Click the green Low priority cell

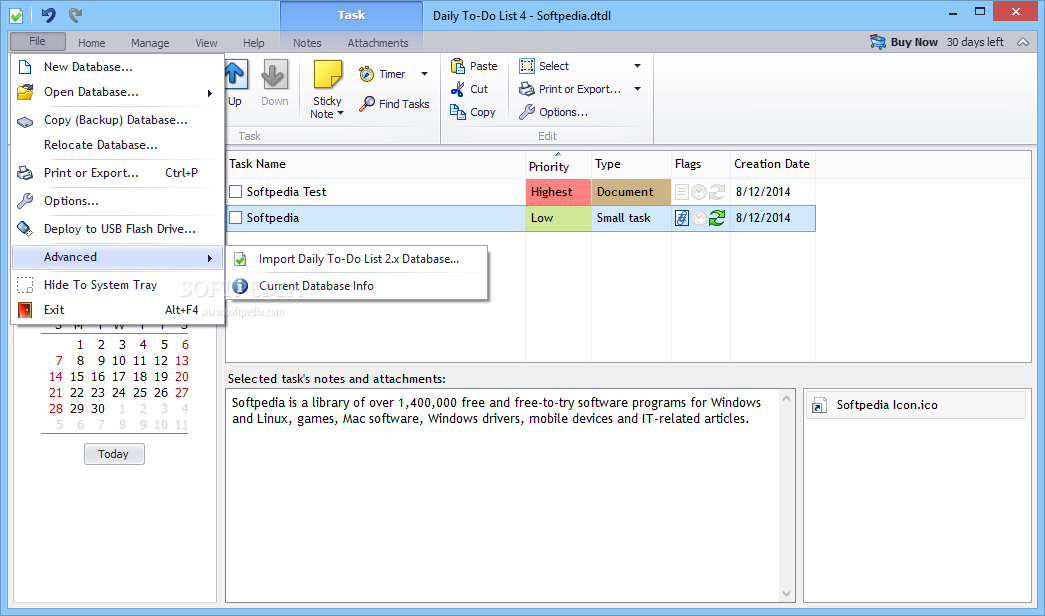point(558,218)
